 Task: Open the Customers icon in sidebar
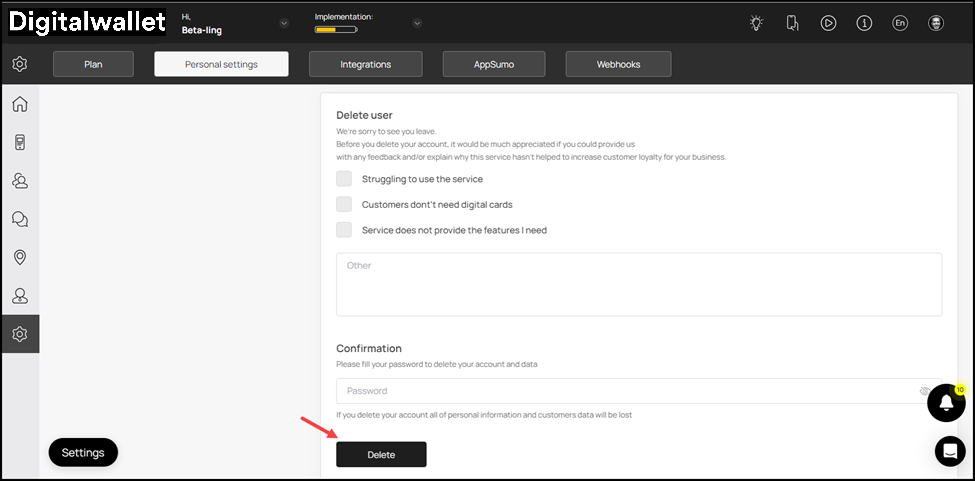click(x=19, y=181)
